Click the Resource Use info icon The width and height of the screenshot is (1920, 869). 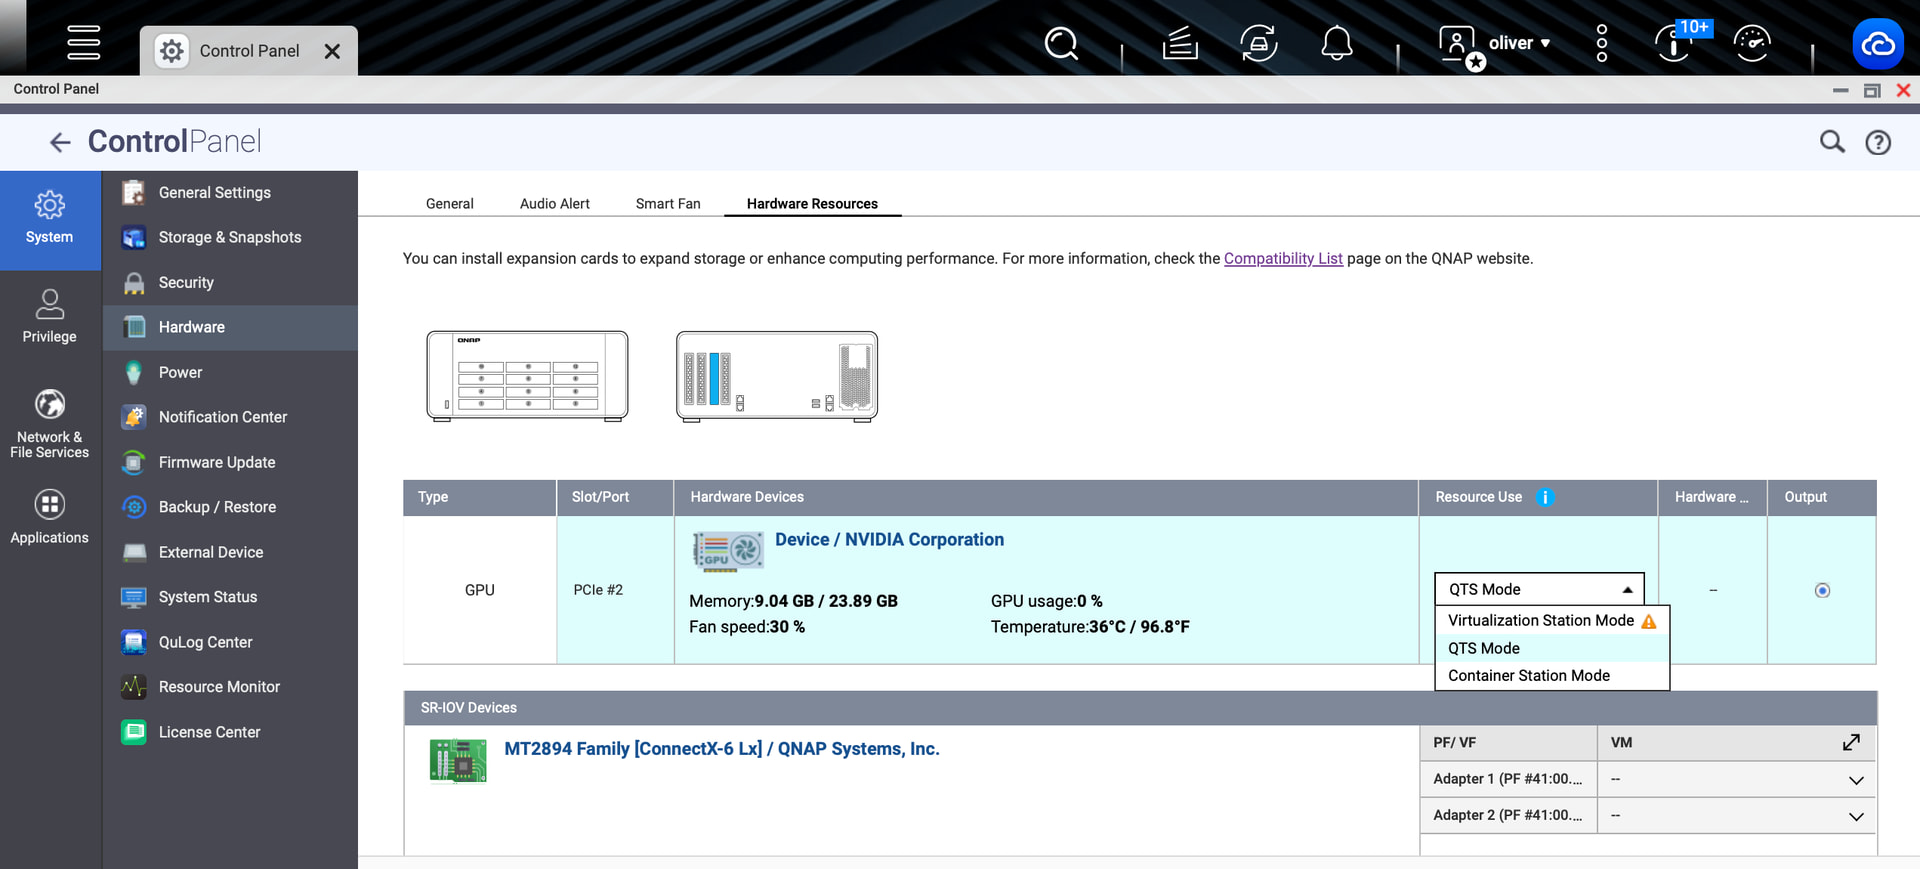[1545, 497]
